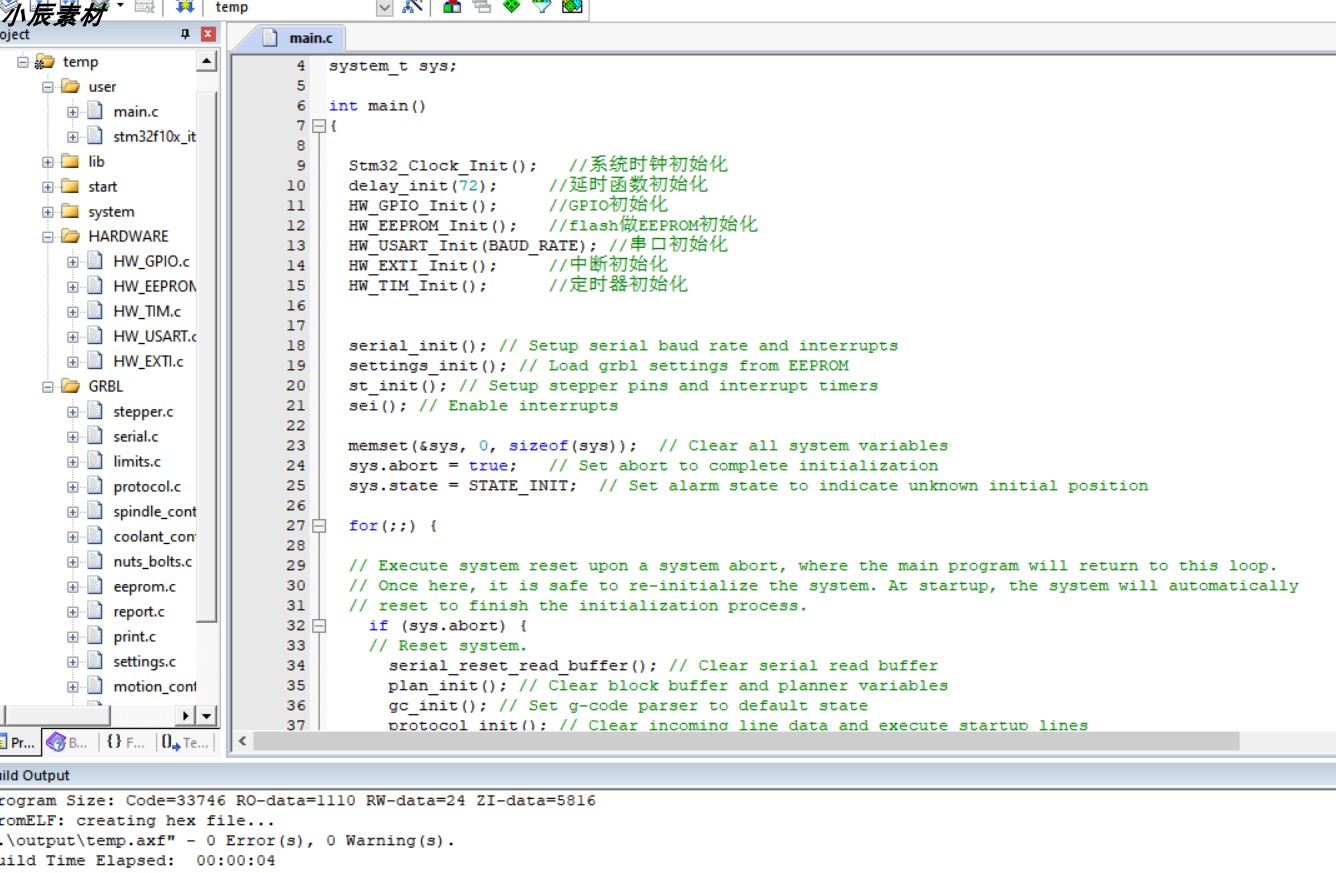Viewport: 1336px width, 873px height.
Task: Select spindle_cont file in the tree
Action: [154, 512]
